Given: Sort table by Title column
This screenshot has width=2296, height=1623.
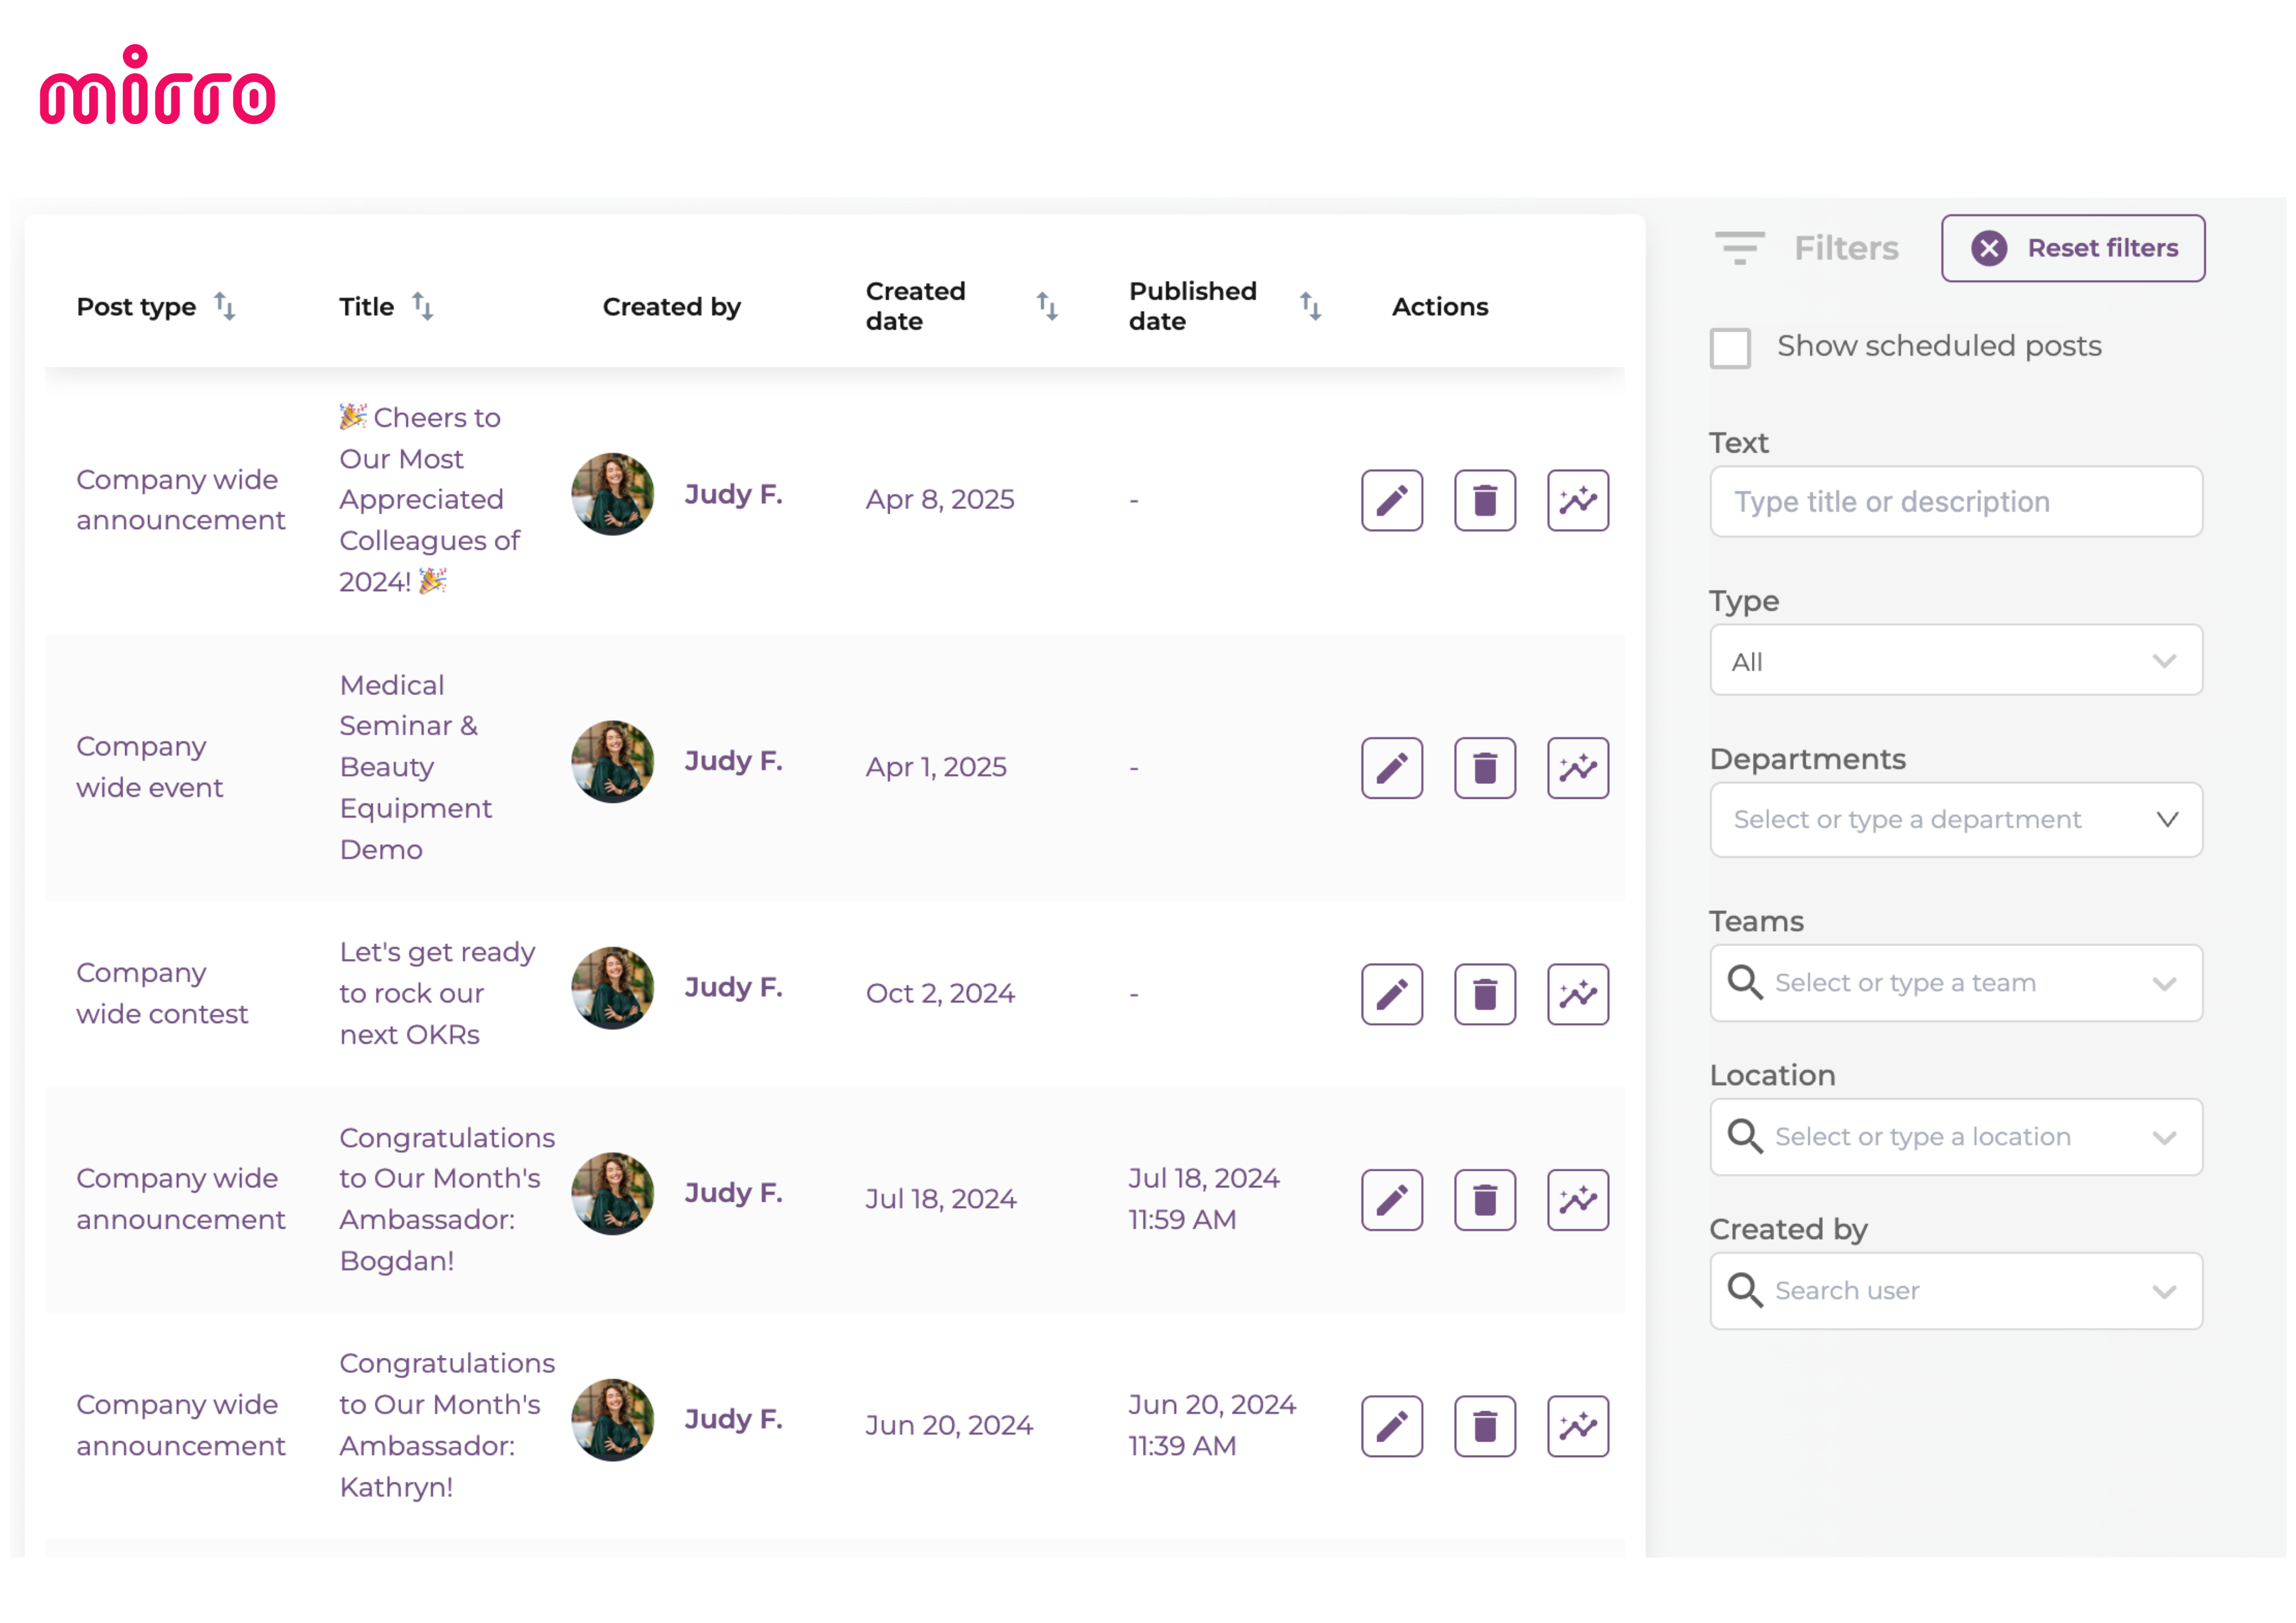Looking at the screenshot, I should click(x=423, y=306).
